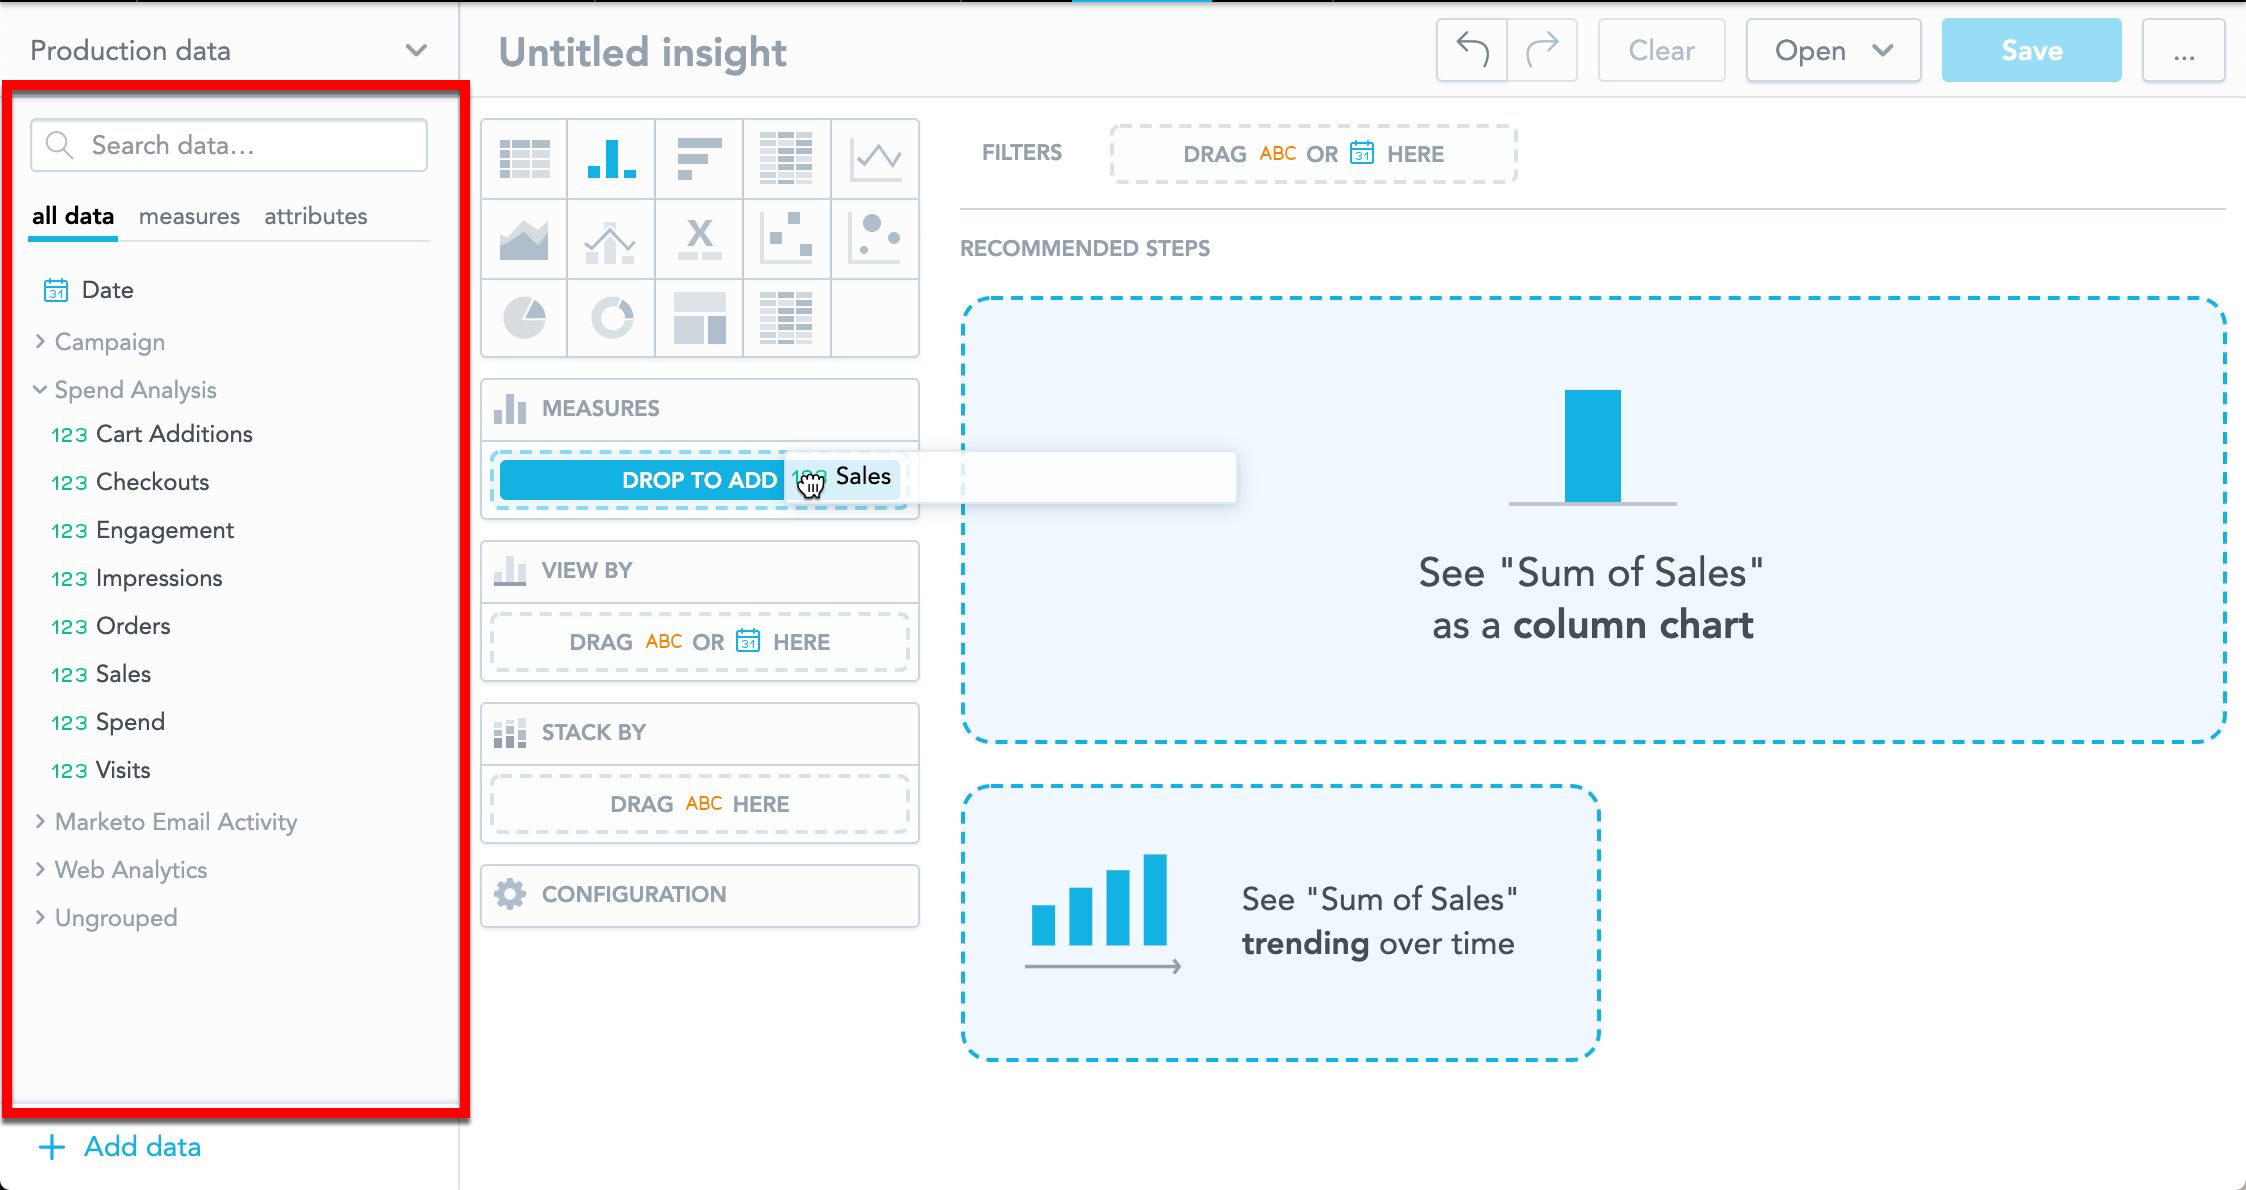Pick the bubble chart icon
The image size is (2246, 1190).
click(875, 239)
